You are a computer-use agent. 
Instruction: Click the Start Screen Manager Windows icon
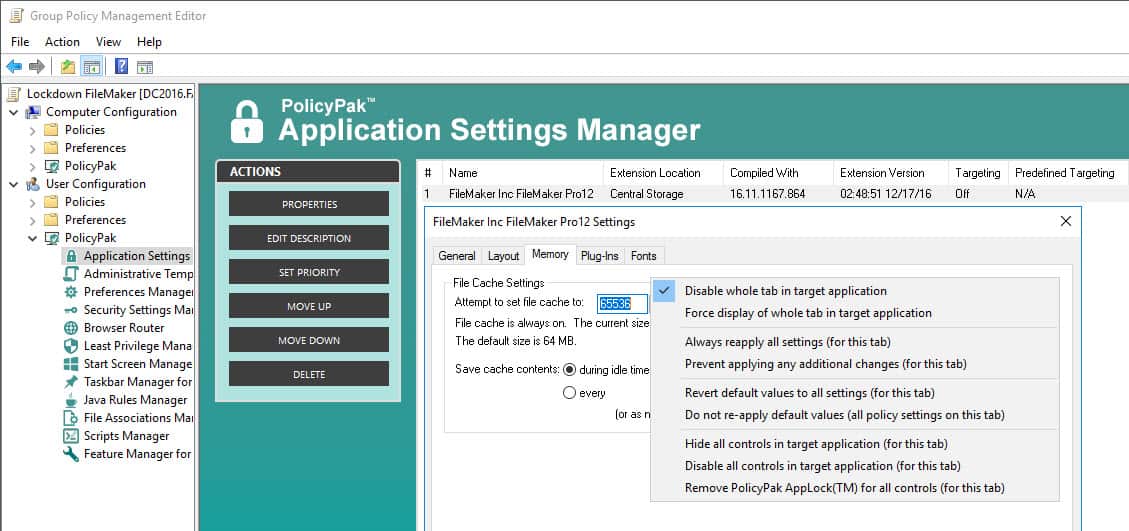click(x=71, y=364)
